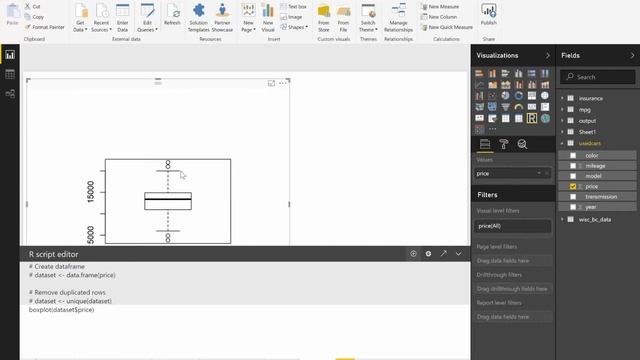Select the Slicer visualization
640x360 pixels.
(492, 118)
